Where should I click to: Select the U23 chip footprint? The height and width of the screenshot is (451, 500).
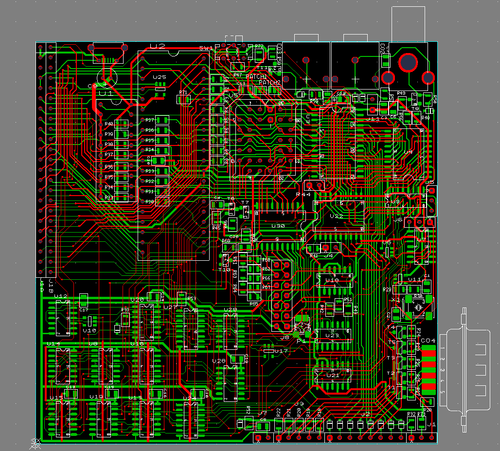coord(333,335)
